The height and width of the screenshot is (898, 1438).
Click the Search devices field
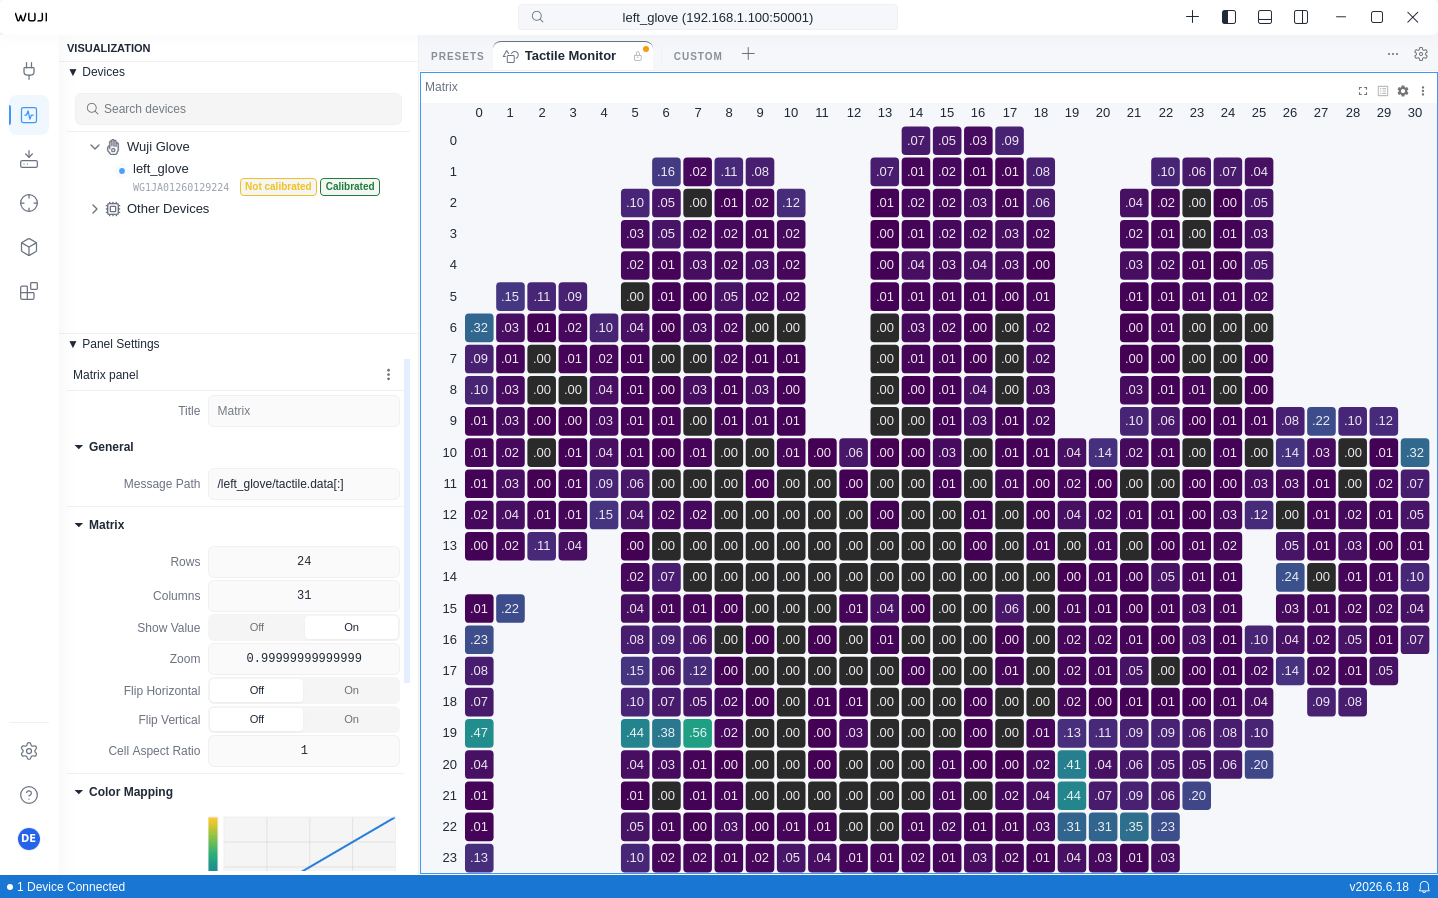[x=238, y=109]
